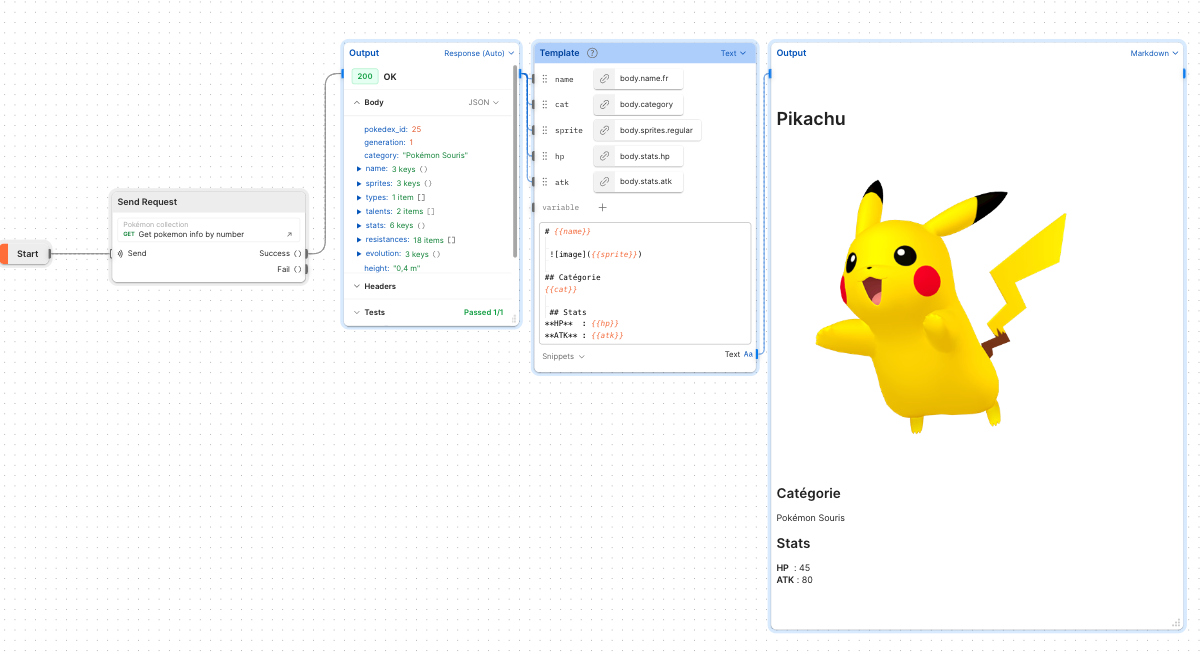Click the link icon beside body.stats.atk

pos(604,181)
